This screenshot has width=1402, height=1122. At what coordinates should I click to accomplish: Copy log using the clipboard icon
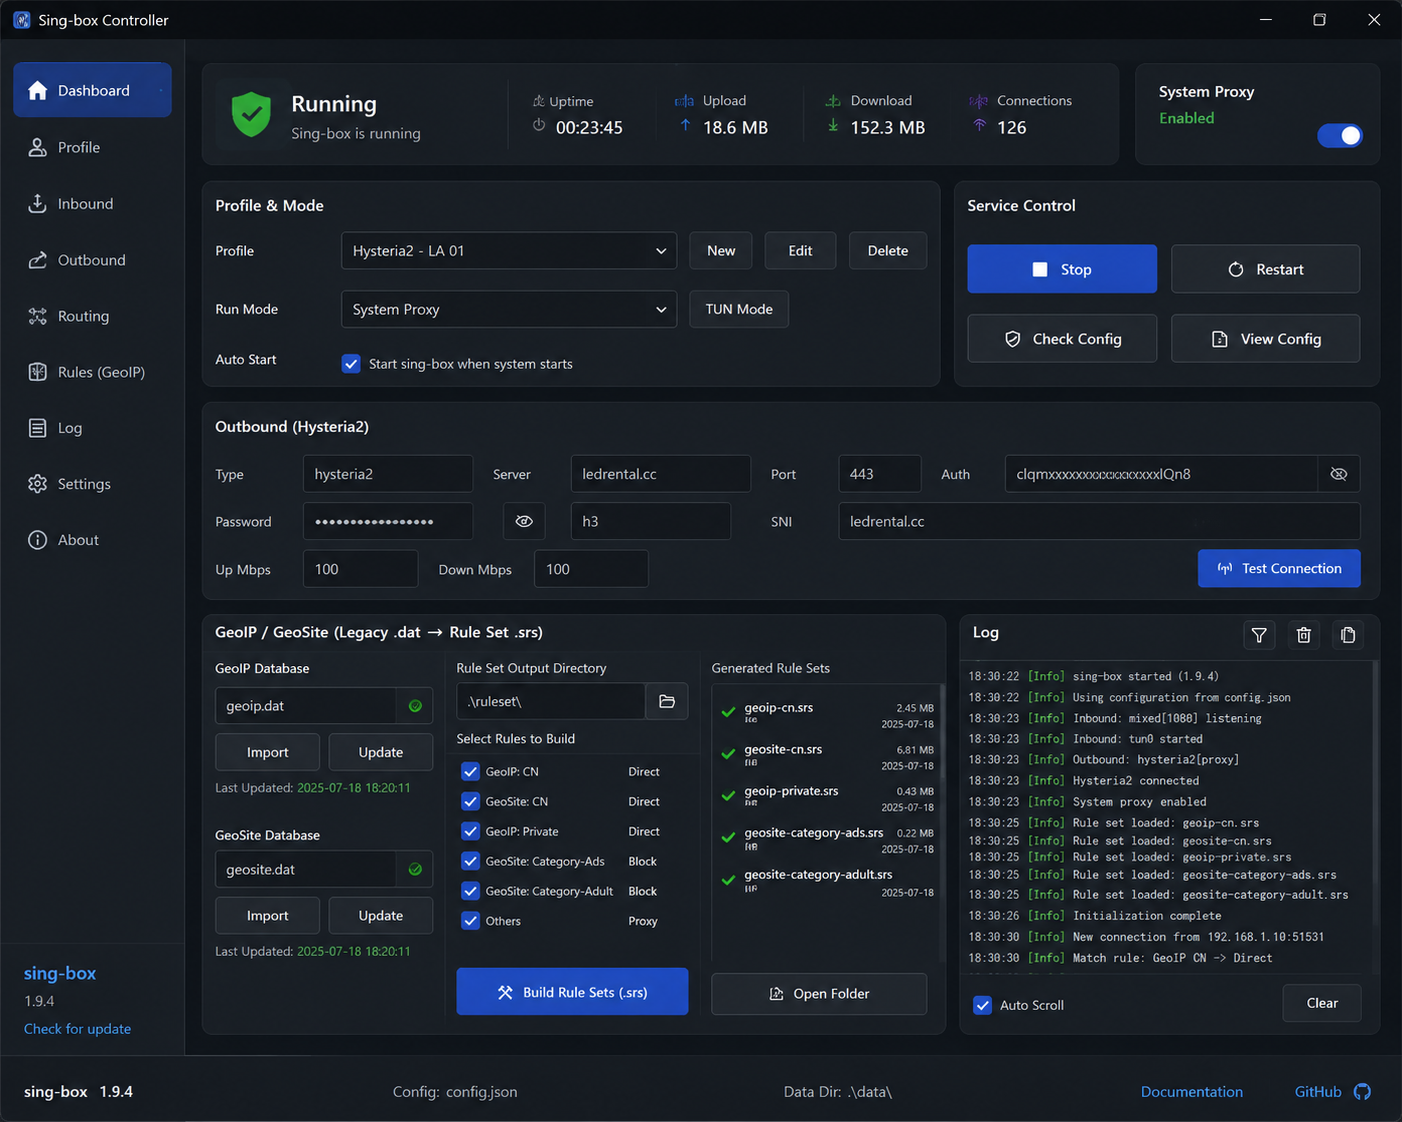tap(1348, 635)
